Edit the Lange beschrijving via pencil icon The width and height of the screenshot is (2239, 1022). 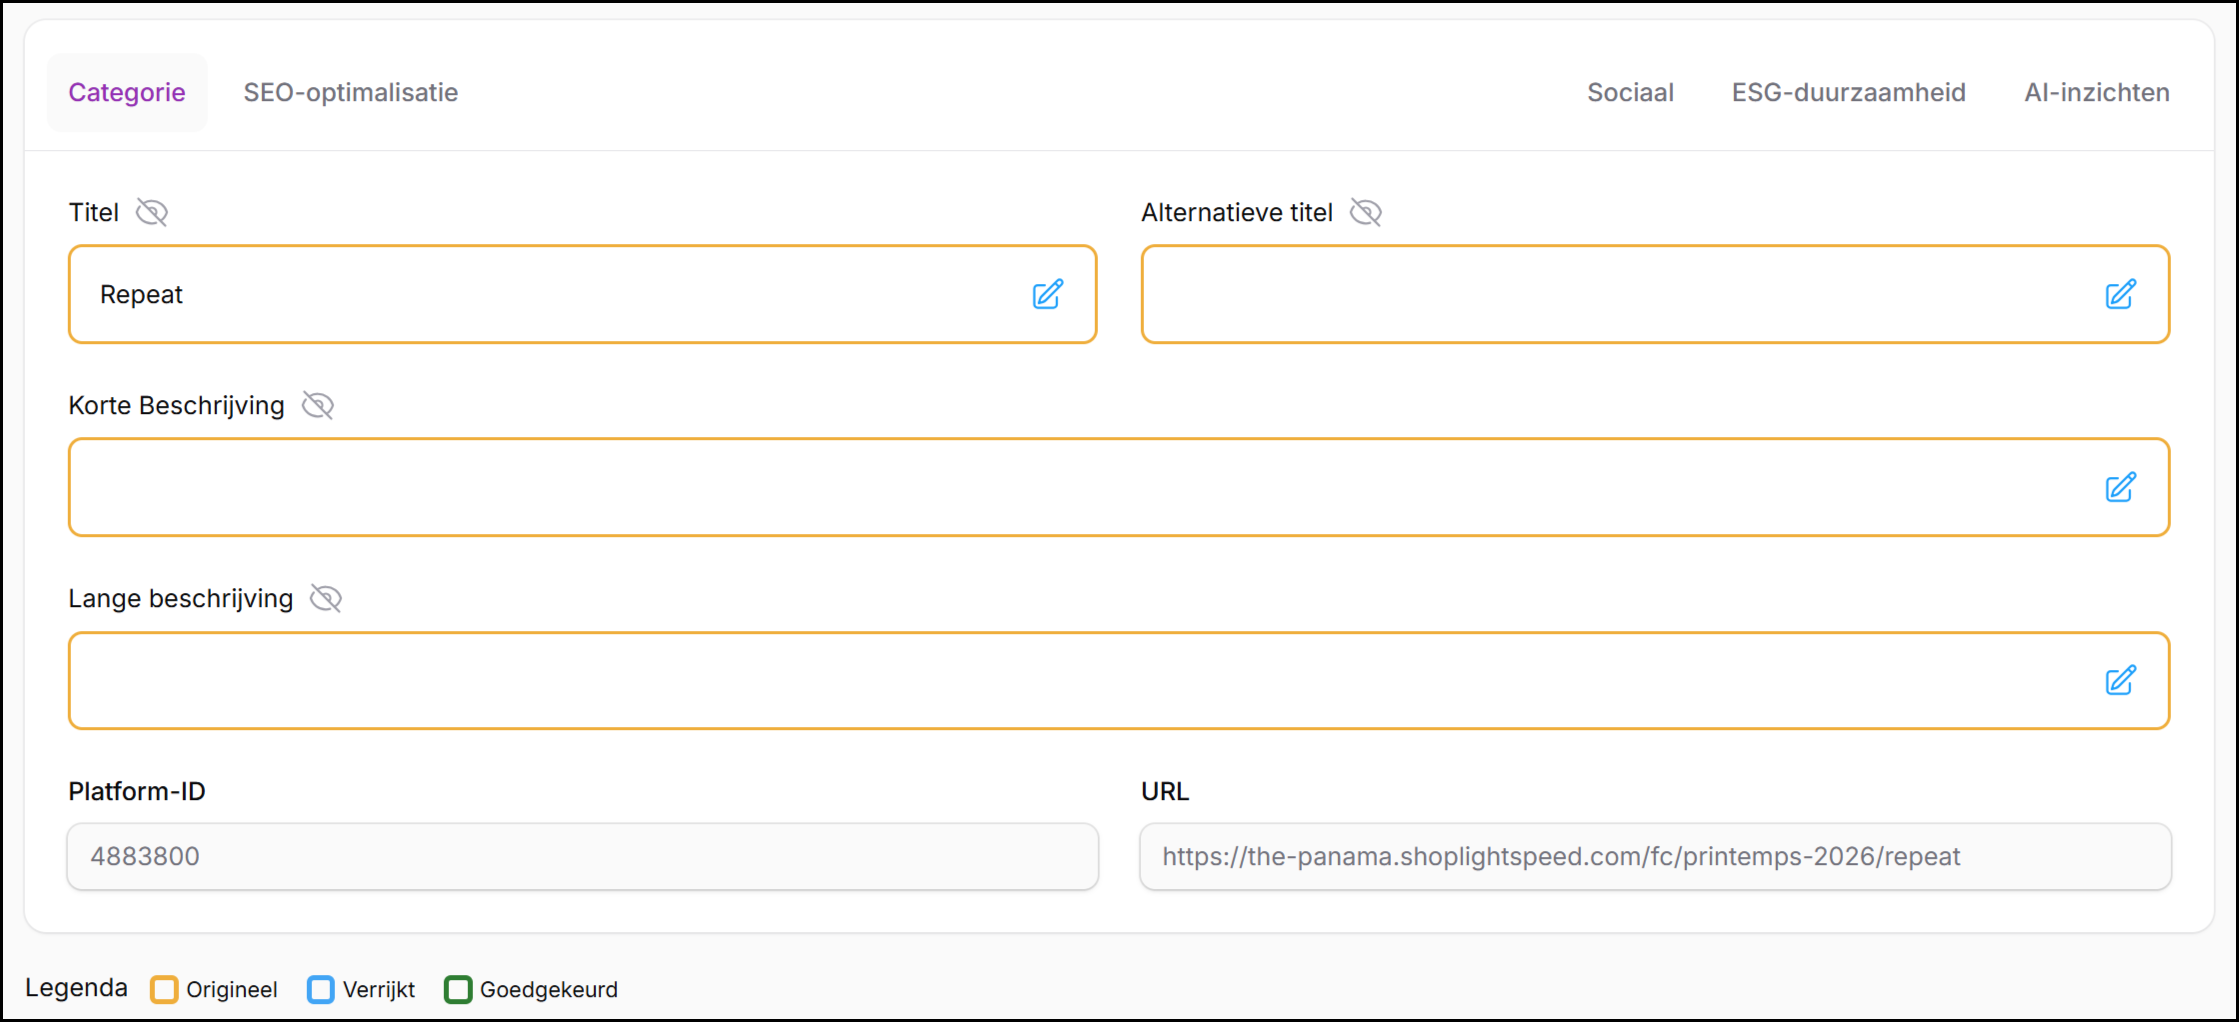(x=2120, y=680)
